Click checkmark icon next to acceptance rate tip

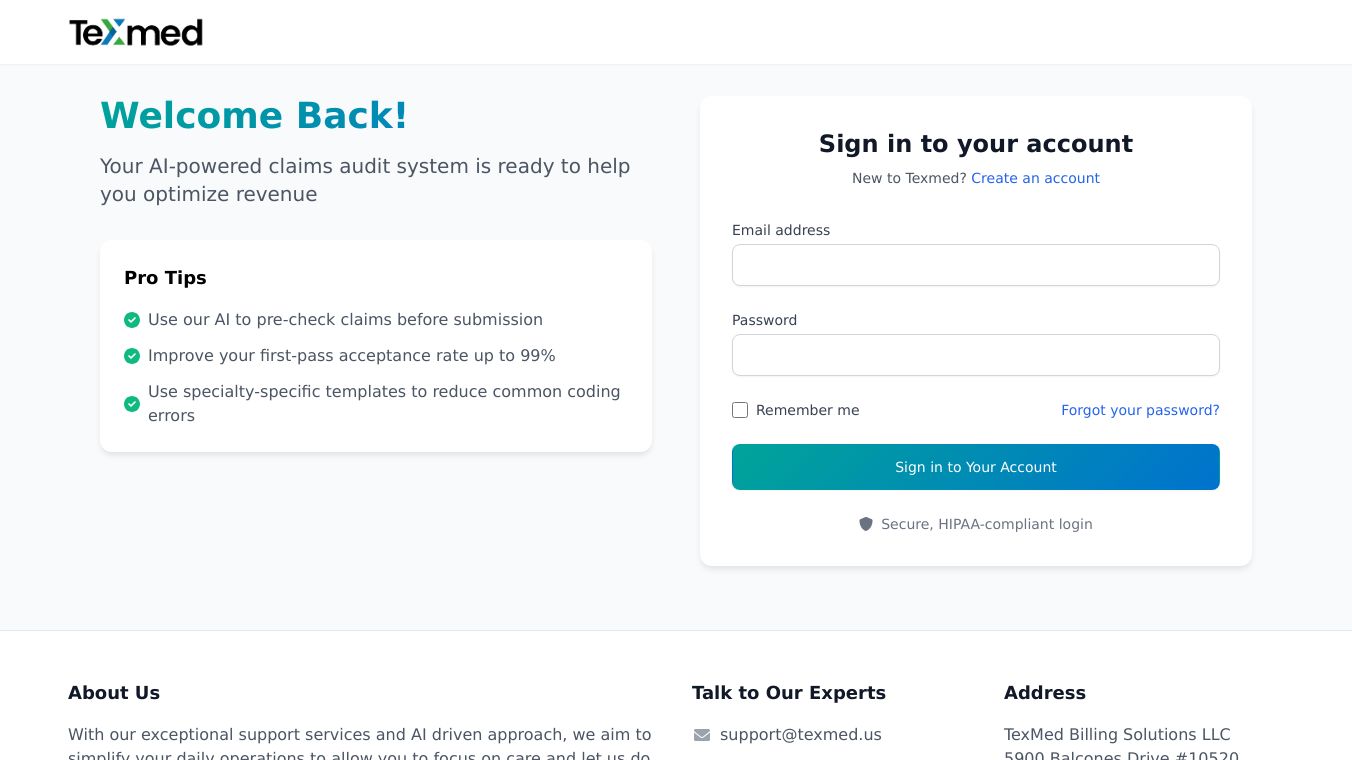coord(132,356)
